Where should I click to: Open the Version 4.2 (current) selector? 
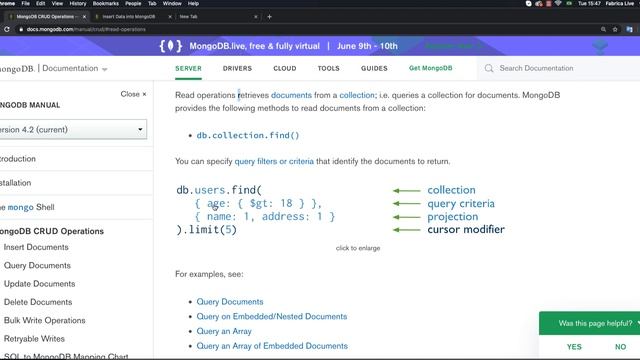coord(73,129)
